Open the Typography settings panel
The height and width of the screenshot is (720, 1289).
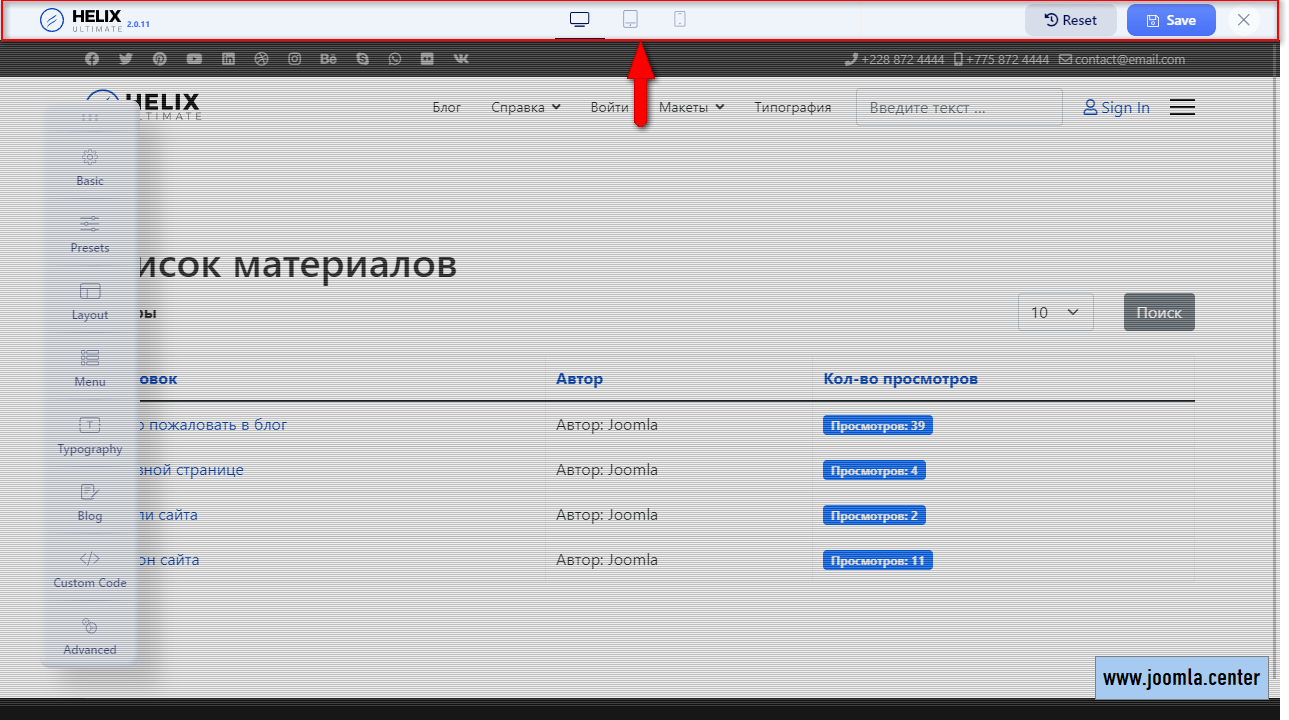pyautogui.click(x=90, y=435)
